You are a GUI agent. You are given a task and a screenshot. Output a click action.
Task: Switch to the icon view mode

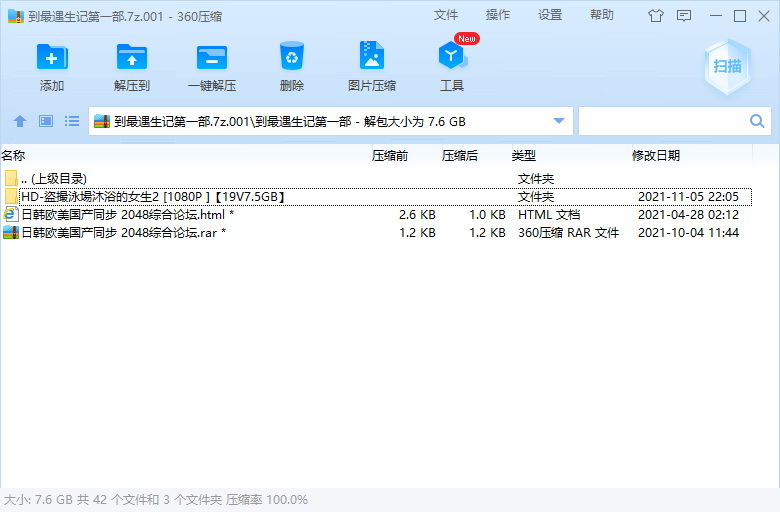46,122
